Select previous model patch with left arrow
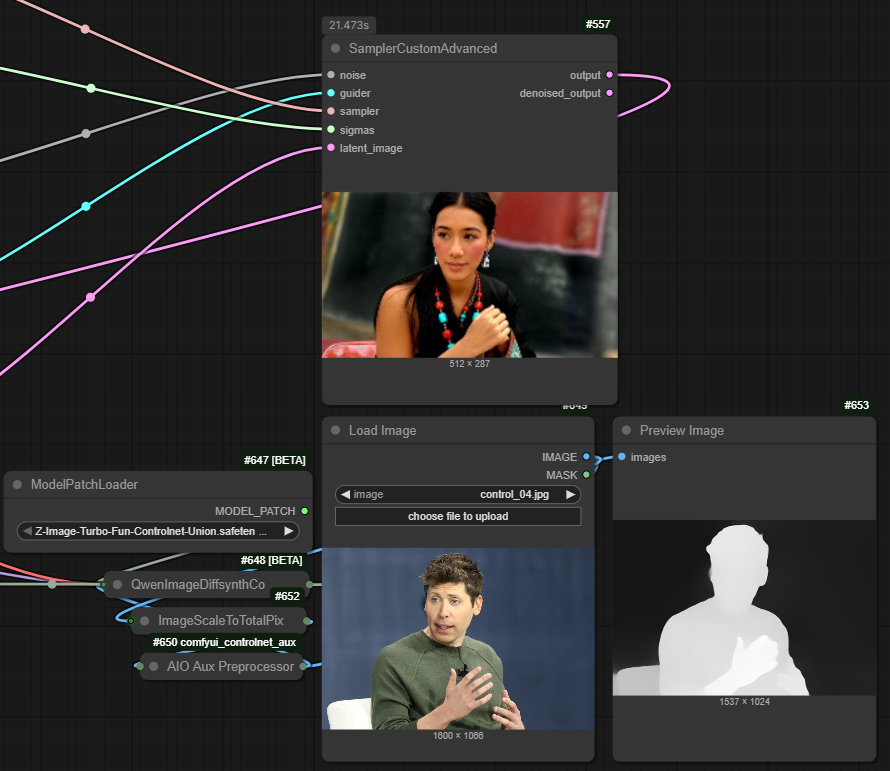This screenshot has width=890, height=771. click(27, 531)
